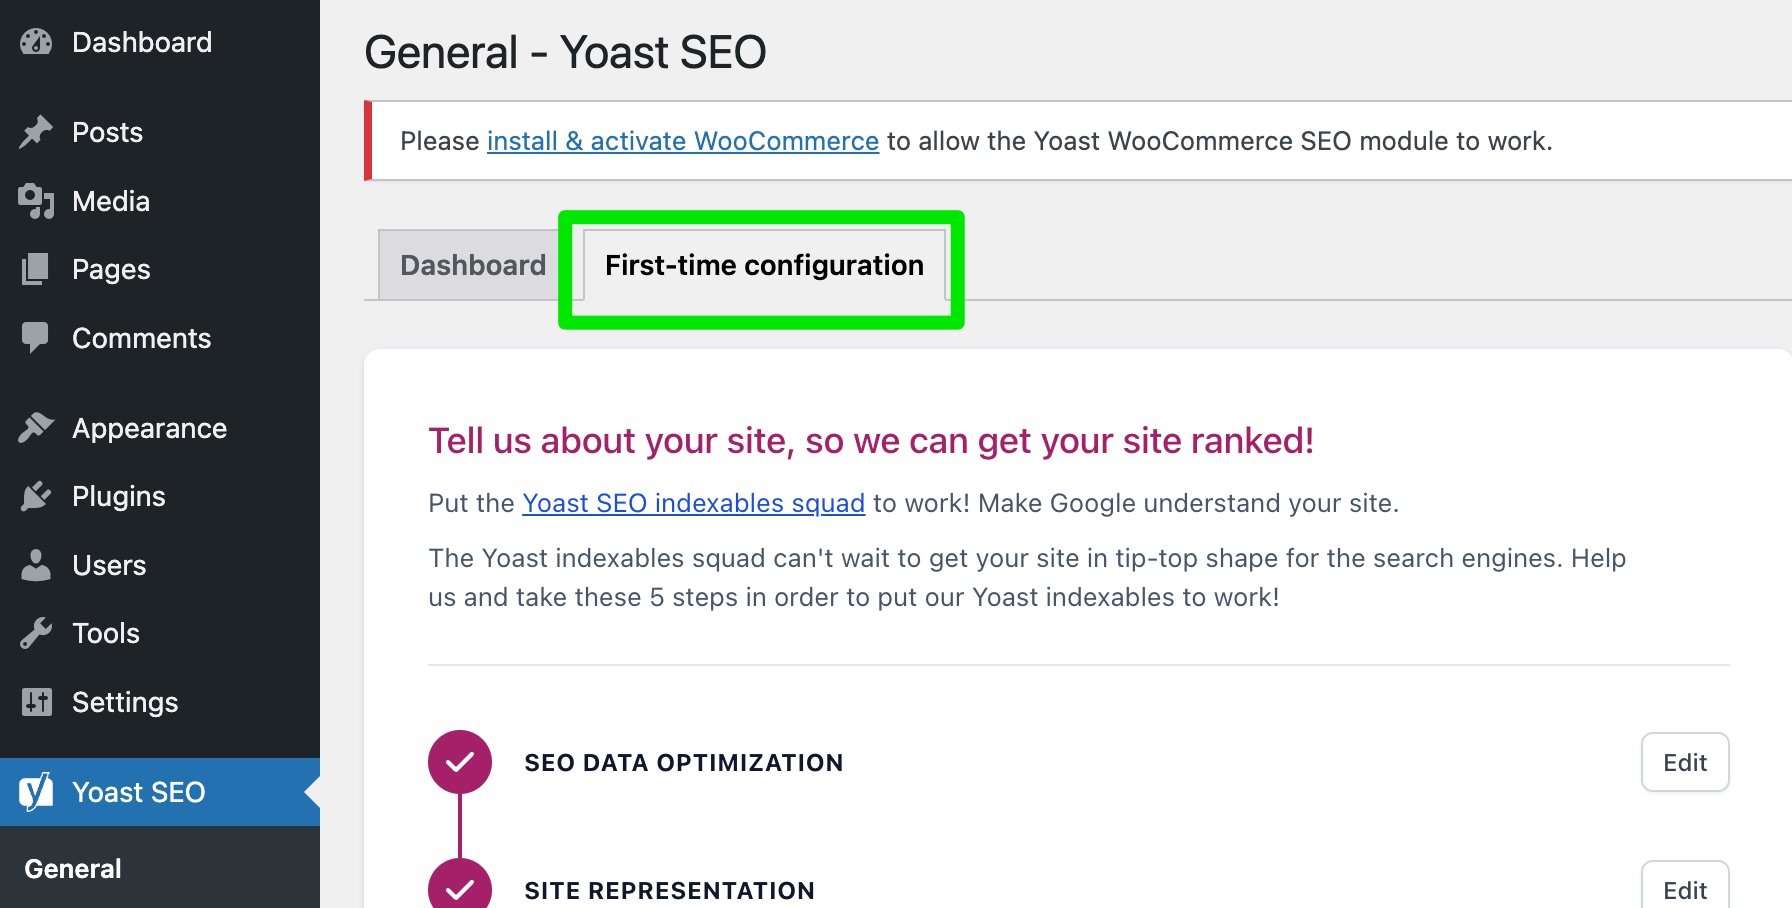Screen dimensions: 1792x908
Task: Switch to the Dashboard tab
Action: pyautogui.click(x=472, y=265)
